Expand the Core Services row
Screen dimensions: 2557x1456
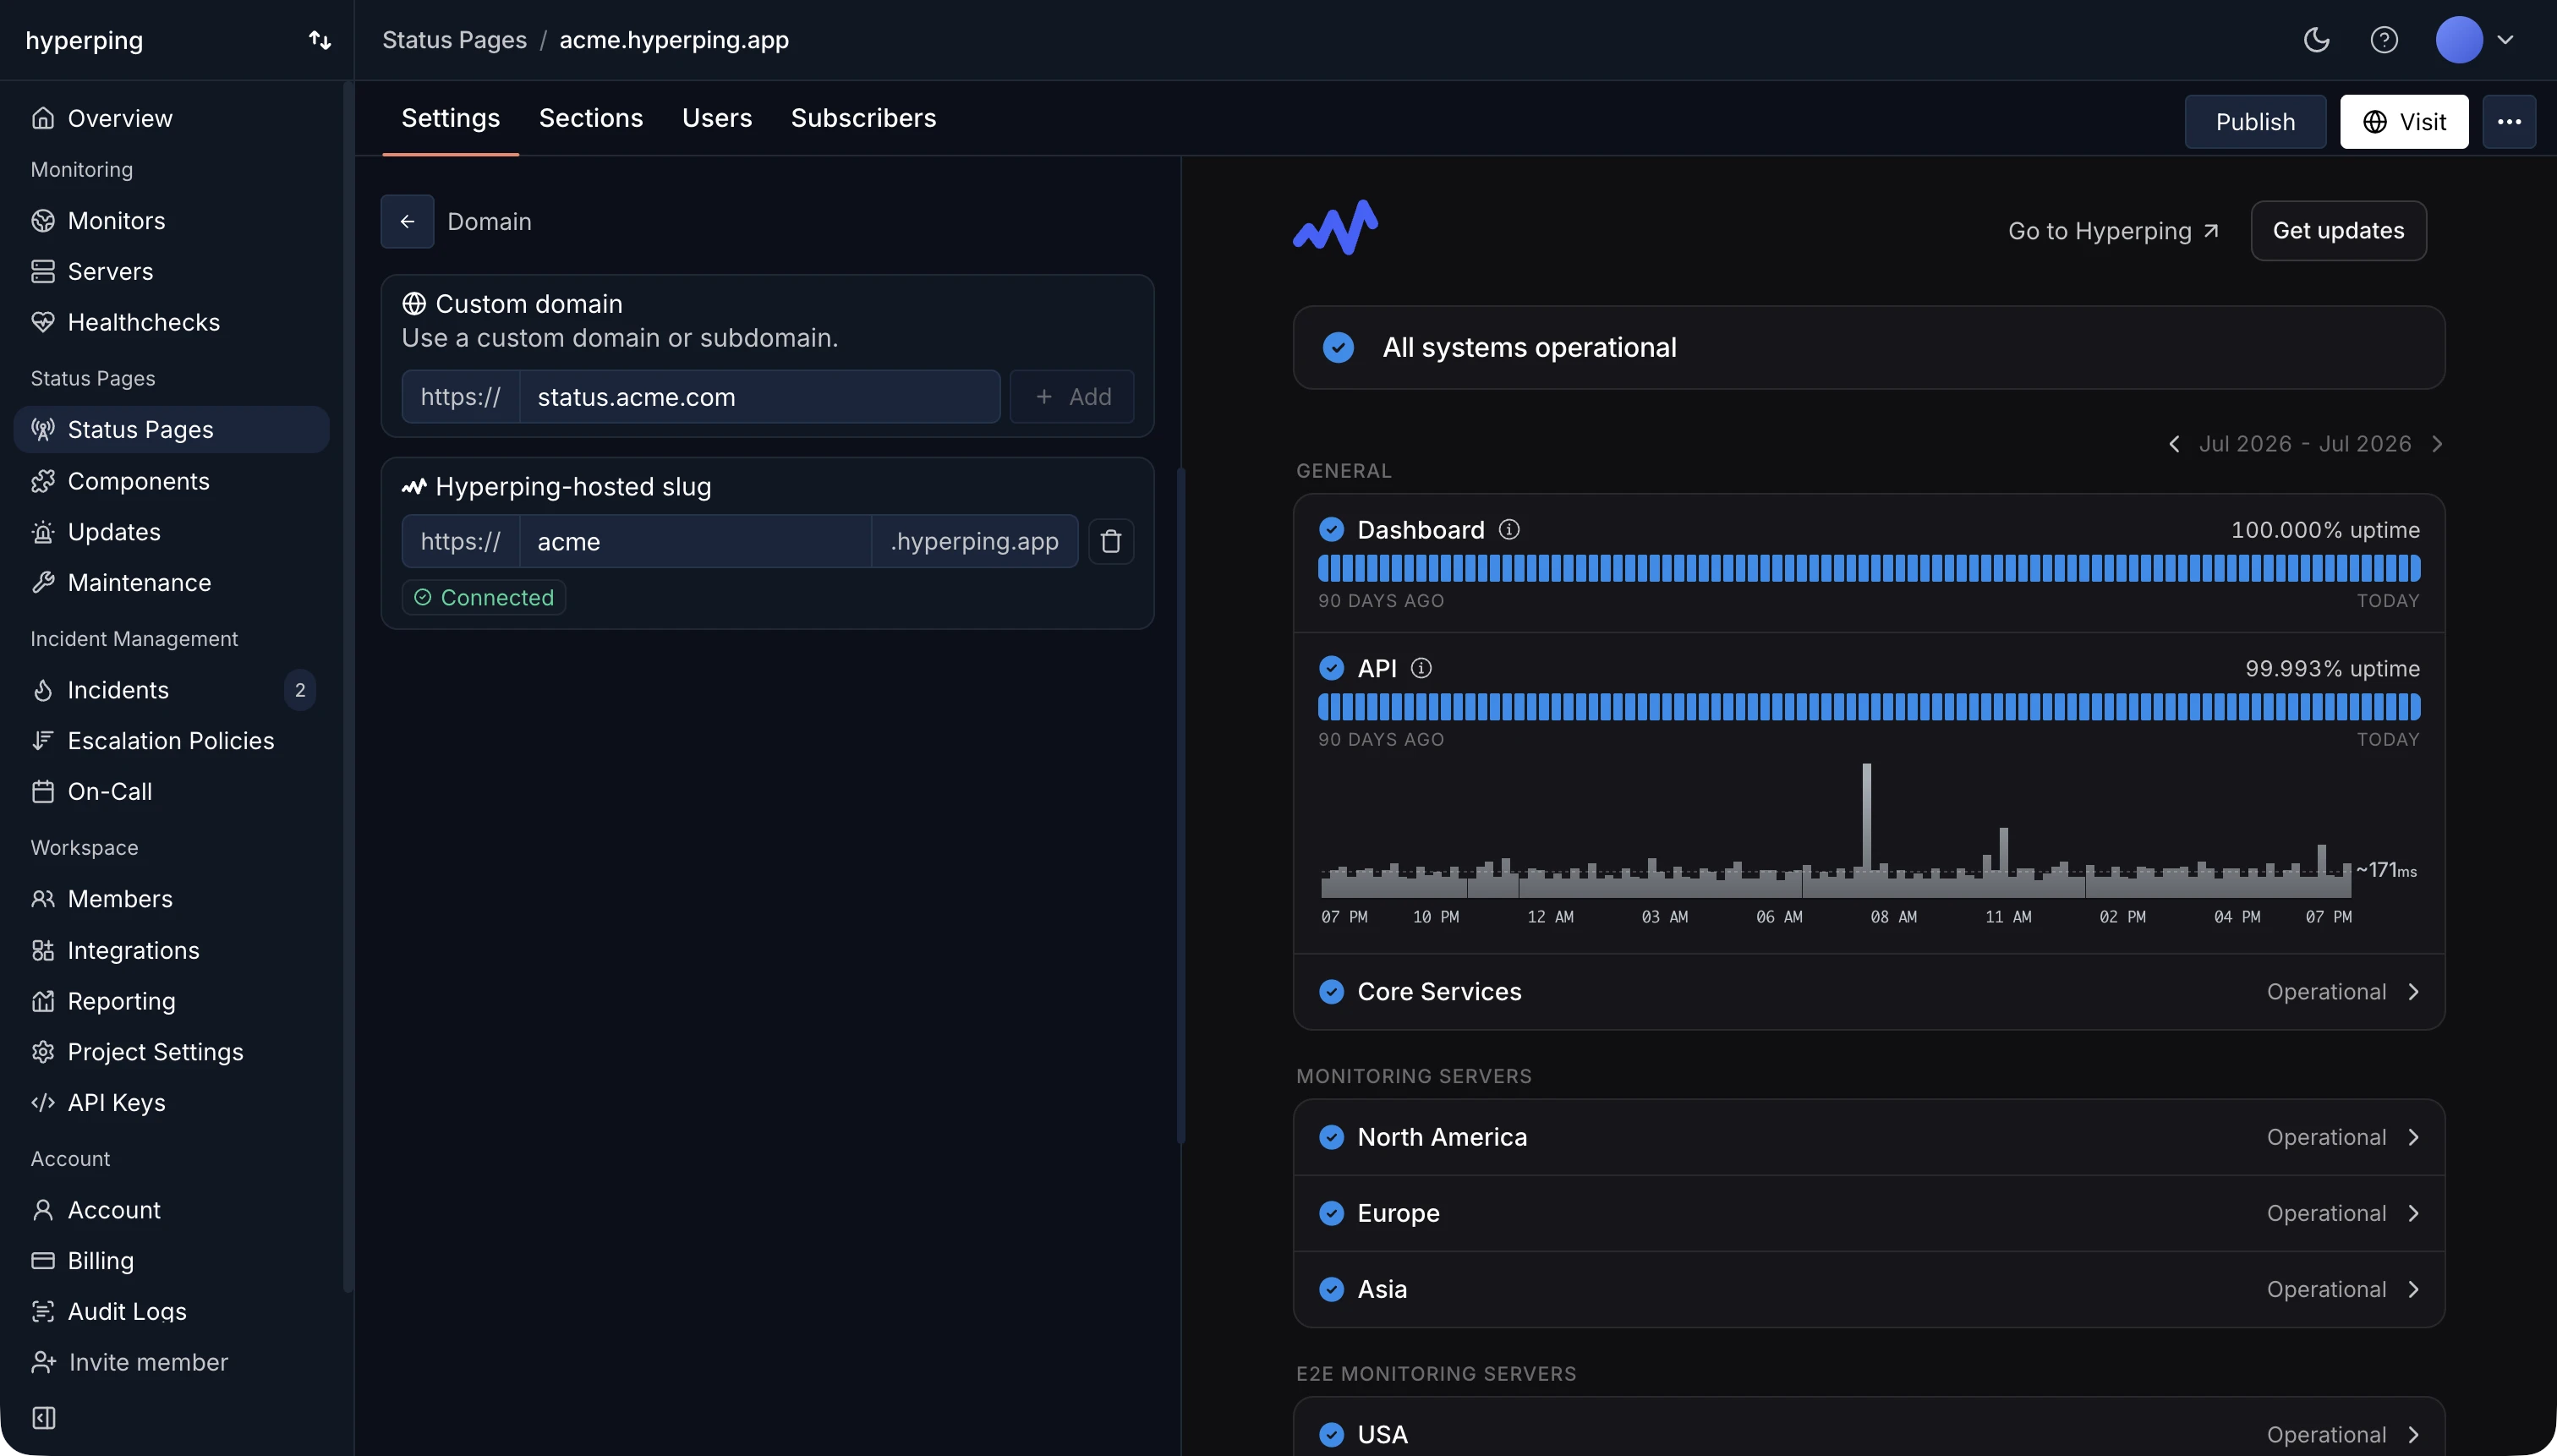tap(1868, 992)
